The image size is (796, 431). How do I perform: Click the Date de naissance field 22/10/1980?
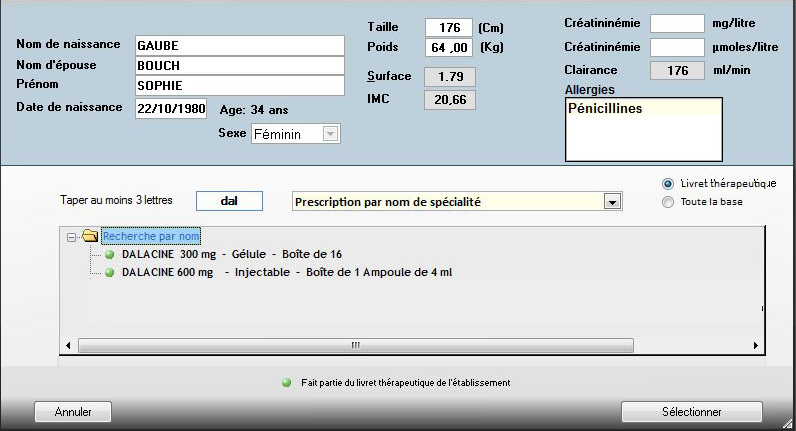coord(171,109)
